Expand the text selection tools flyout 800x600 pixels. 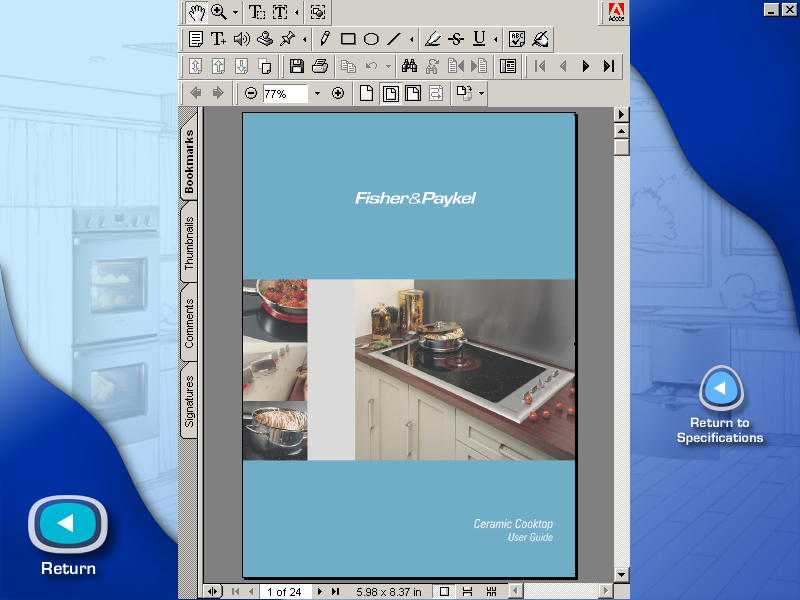click(x=296, y=12)
